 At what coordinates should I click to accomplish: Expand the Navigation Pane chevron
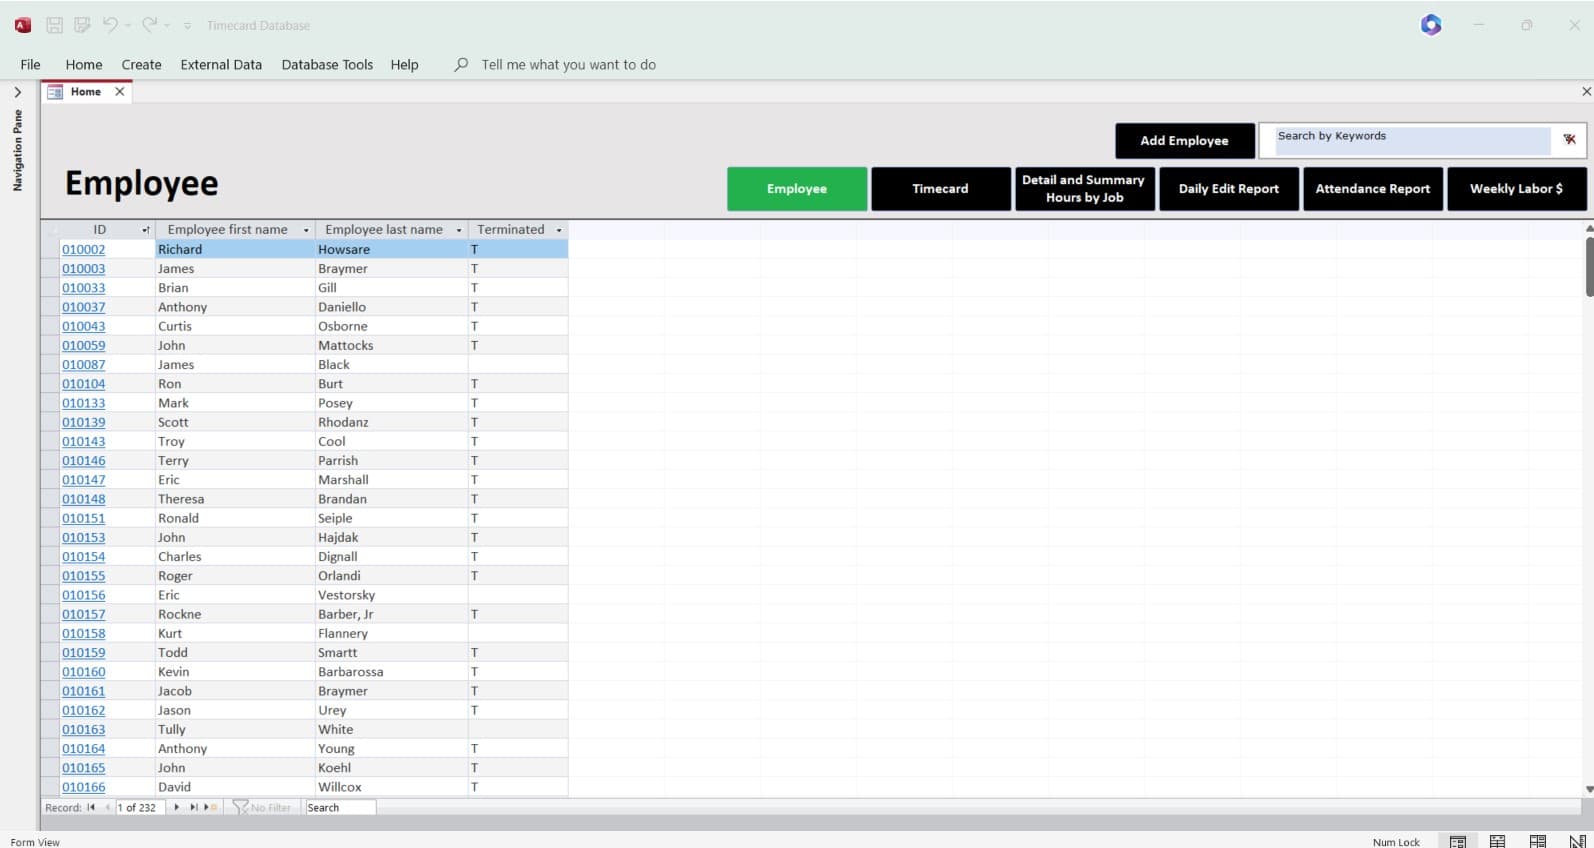pyautogui.click(x=17, y=92)
